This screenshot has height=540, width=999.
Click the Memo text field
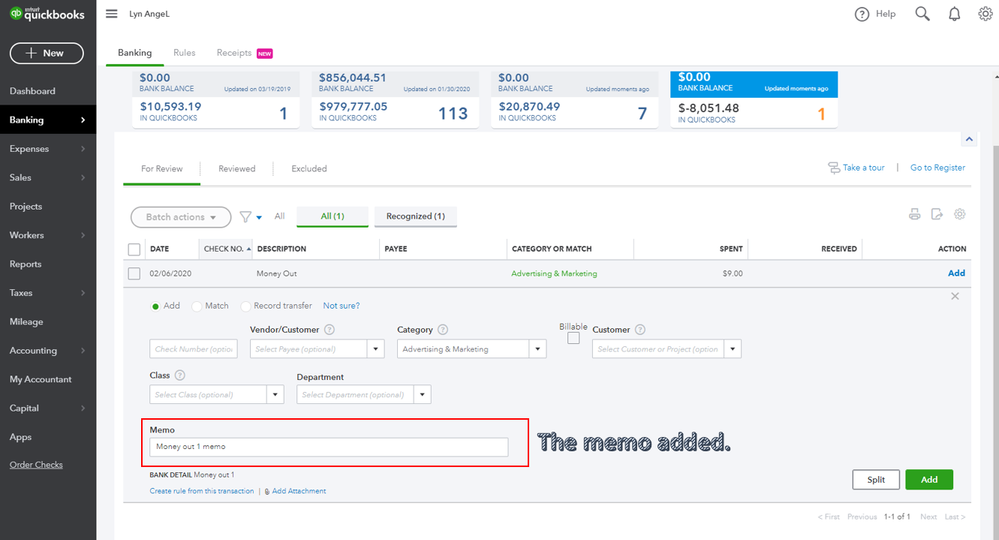tap(329, 447)
